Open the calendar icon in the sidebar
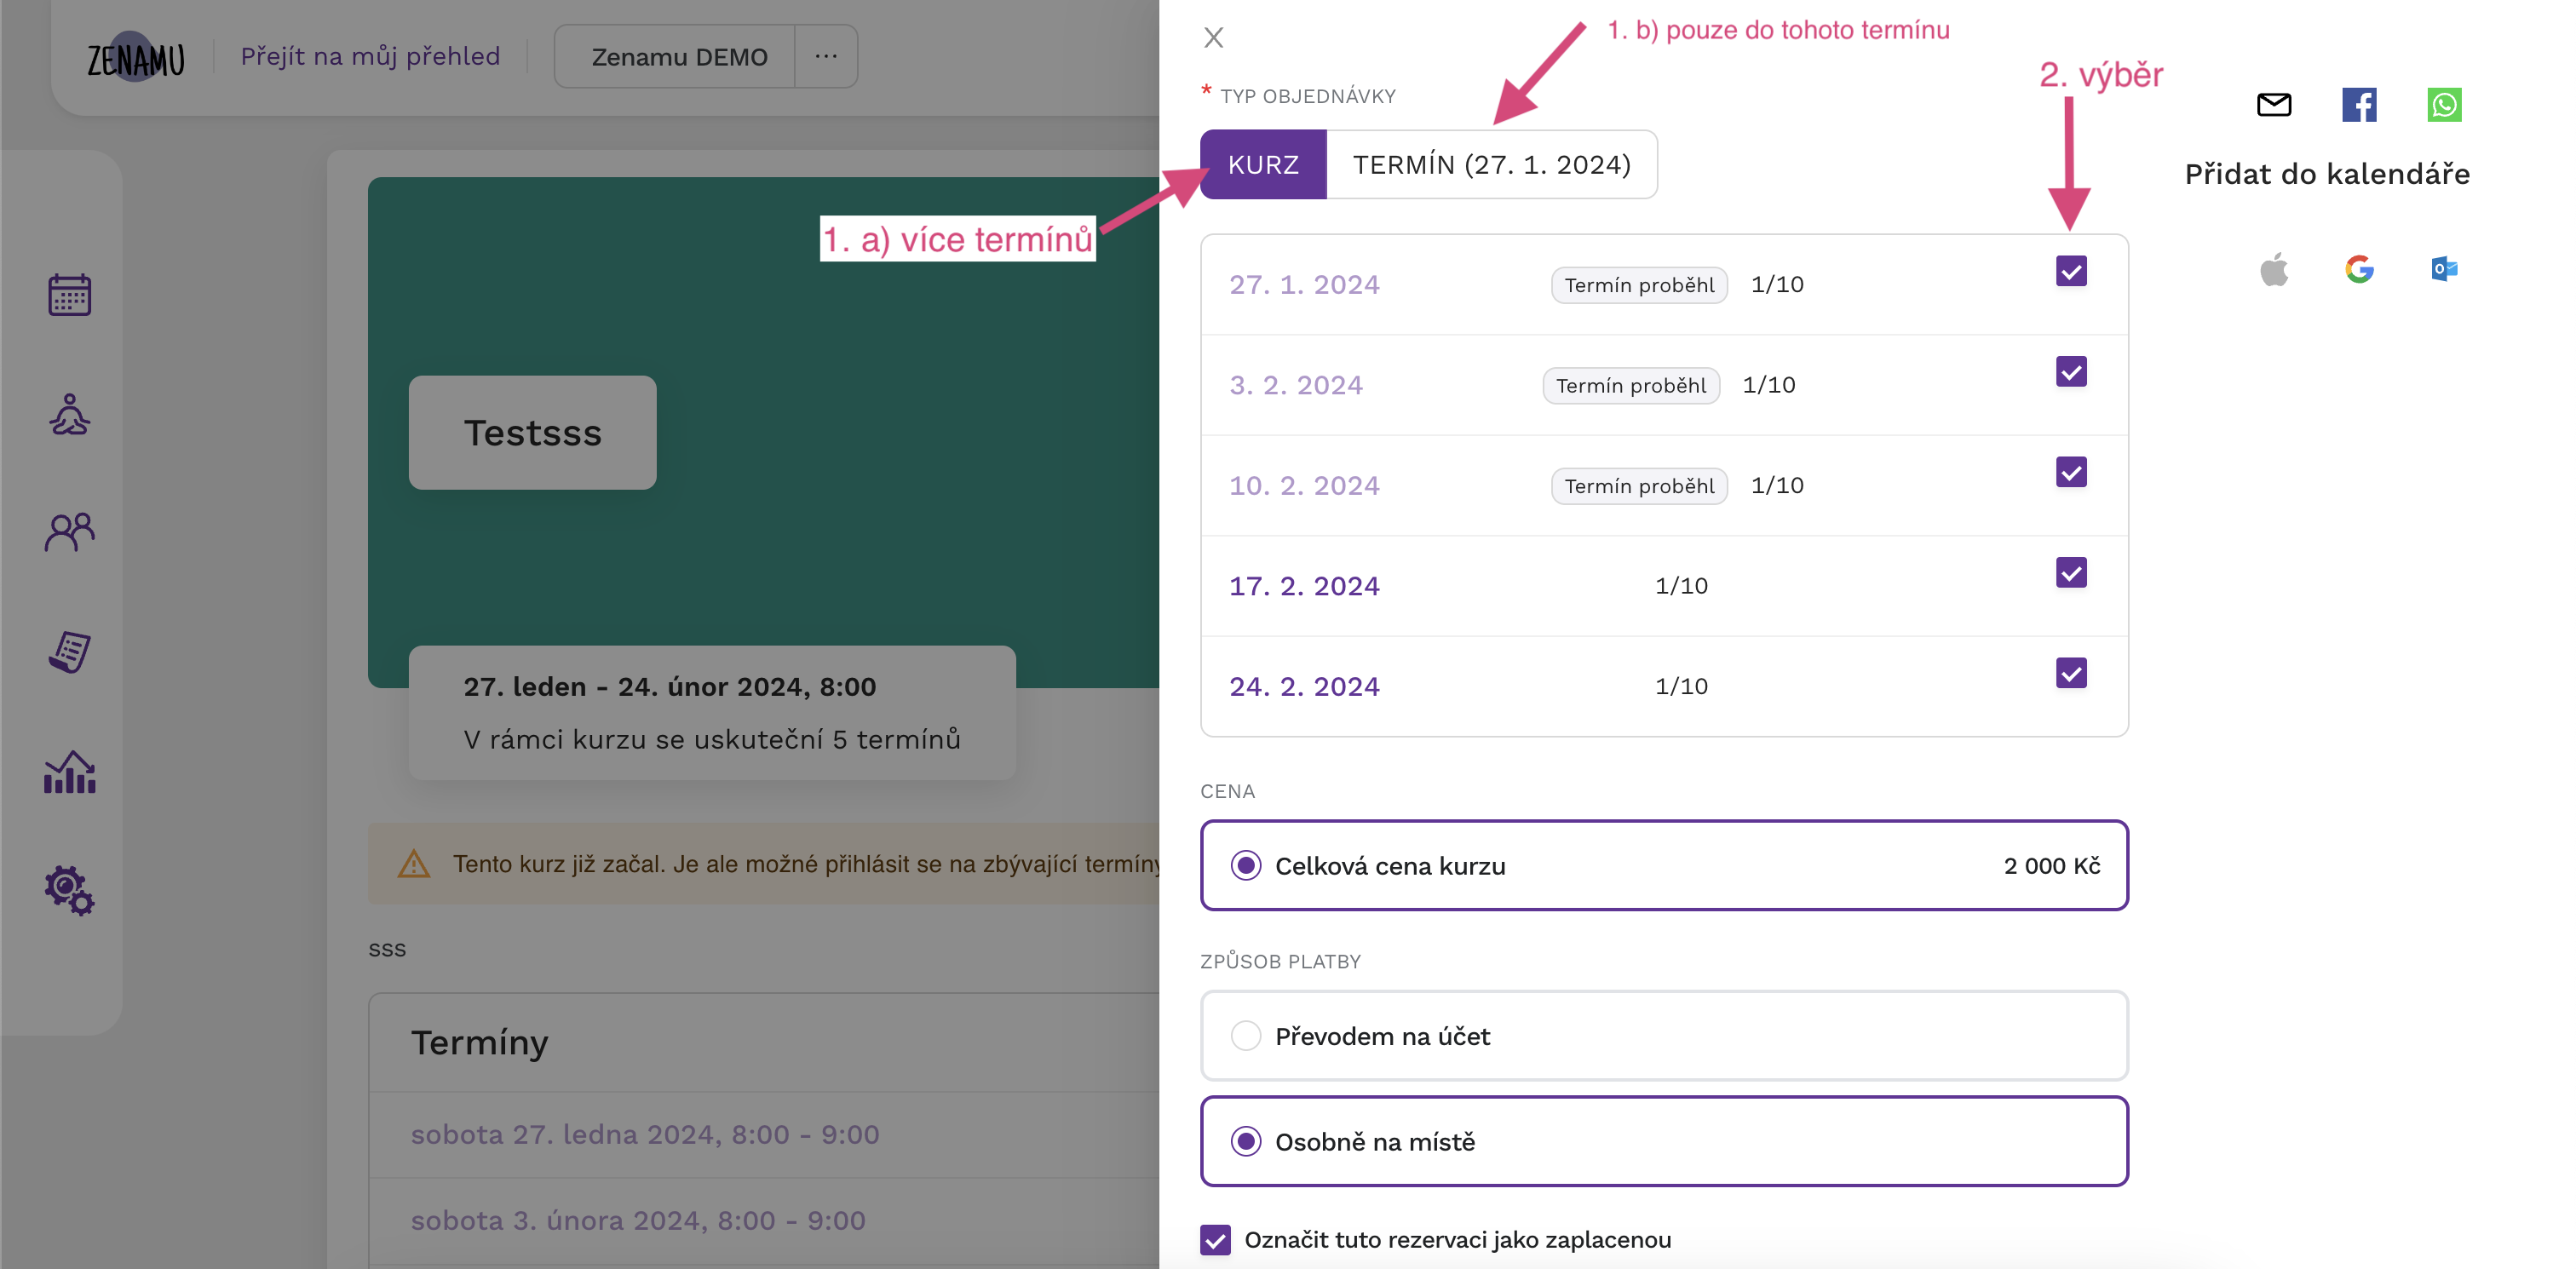 click(70, 295)
